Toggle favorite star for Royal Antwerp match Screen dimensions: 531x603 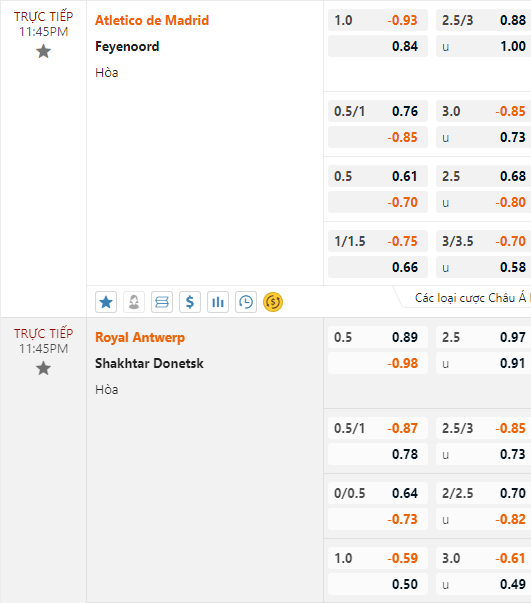click(x=43, y=368)
